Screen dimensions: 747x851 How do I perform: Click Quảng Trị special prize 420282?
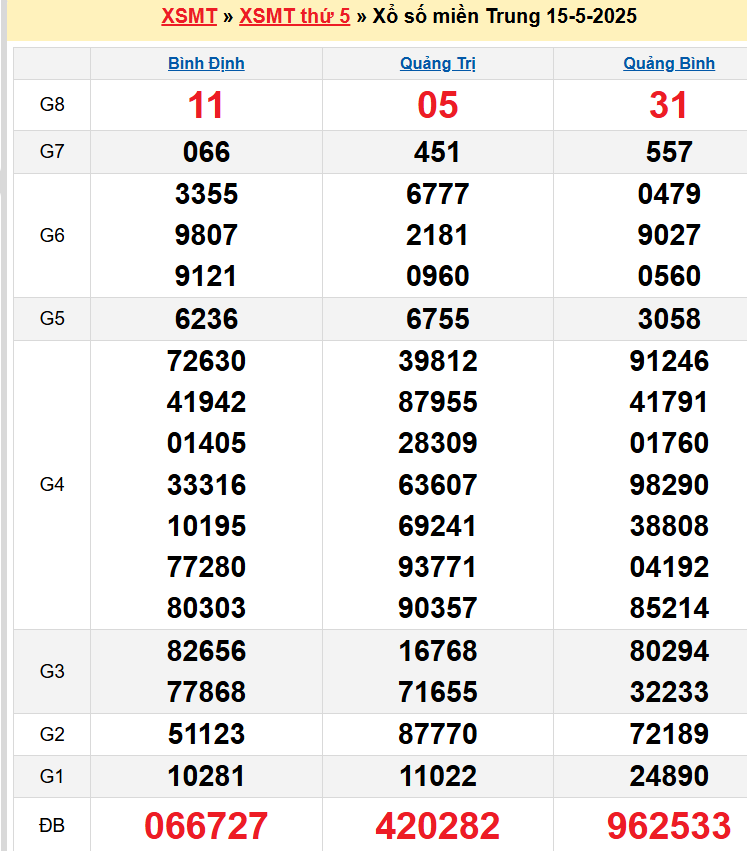pyautogui.click(x=438, y=826)
